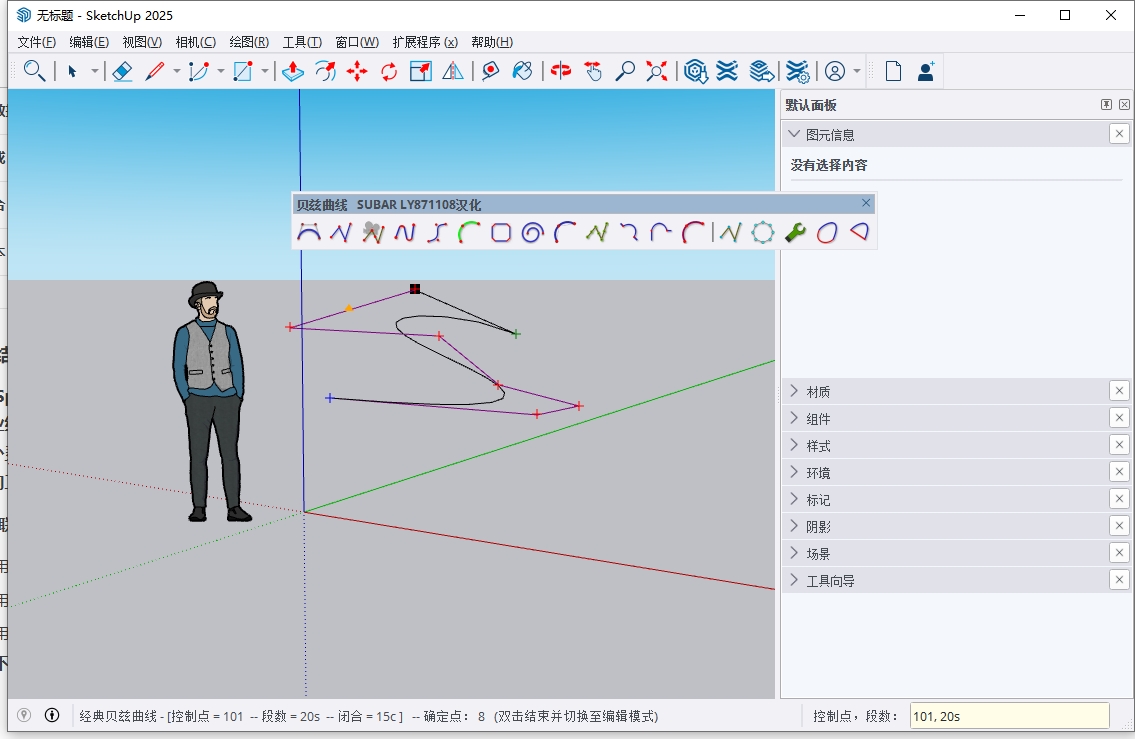This screenshot has height=739, width=1135.
Task: Open the 扩展程序(x) menu
Action: pyautogui.click(x=425, y=42)
